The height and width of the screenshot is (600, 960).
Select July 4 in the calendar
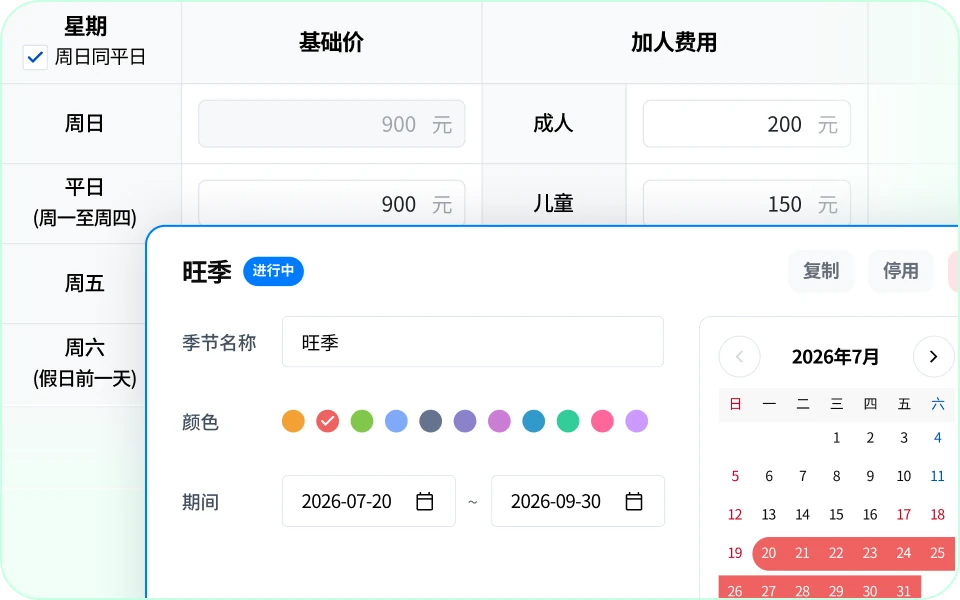pos(937,438)
